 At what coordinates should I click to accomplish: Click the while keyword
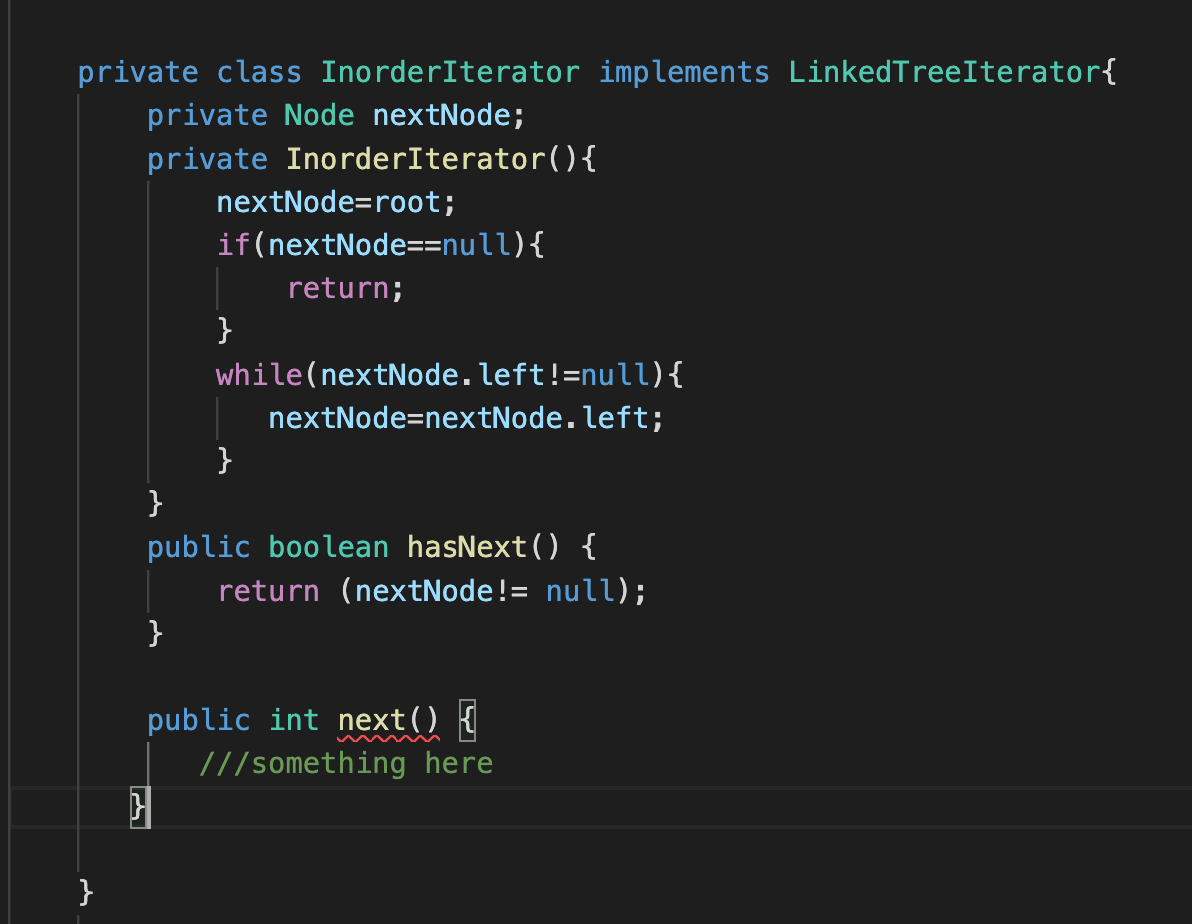(x=259, y=375)
